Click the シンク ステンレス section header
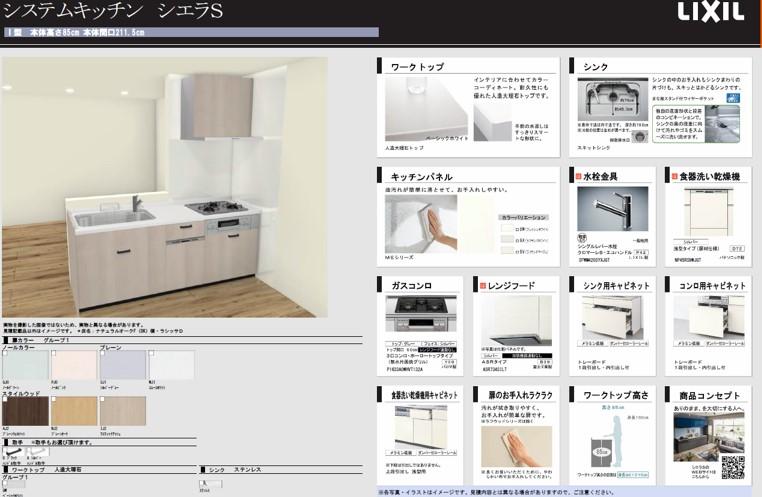762x497 pixels. [281, 470]
